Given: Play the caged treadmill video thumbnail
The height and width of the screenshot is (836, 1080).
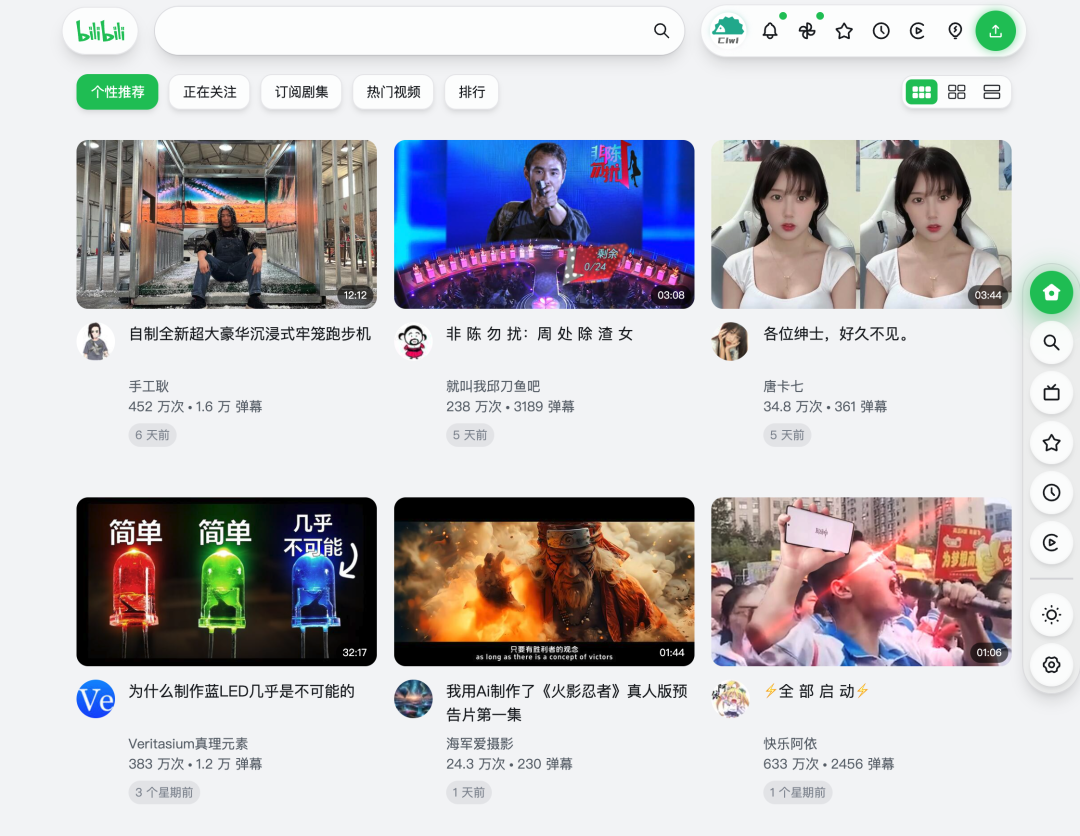Looking at the screenshot, I should (227, 224).
